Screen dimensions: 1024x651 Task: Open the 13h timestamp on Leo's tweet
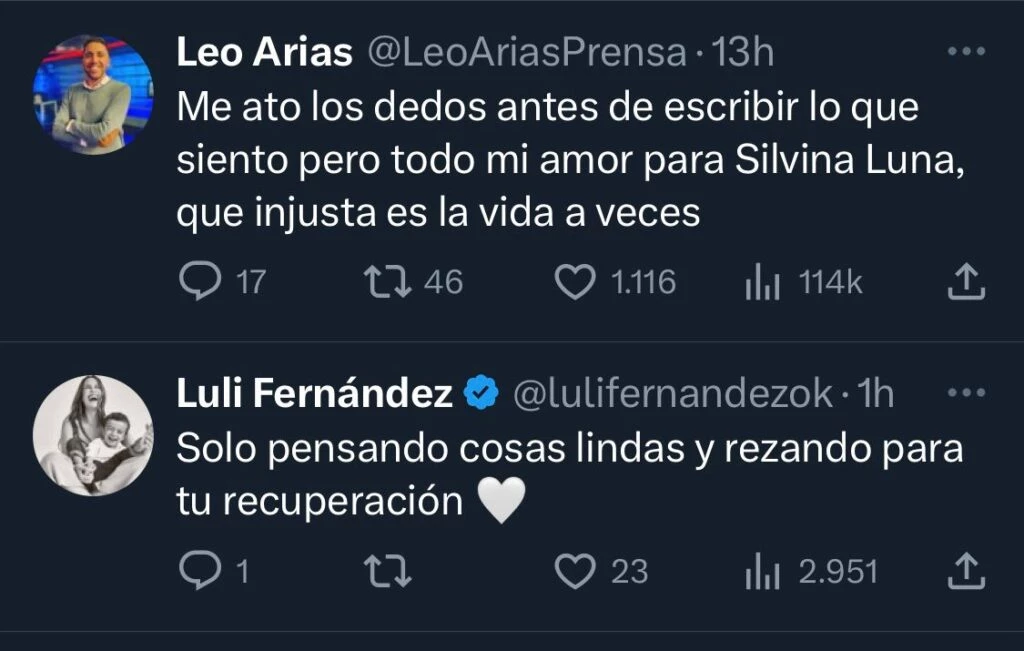point(742,53)
